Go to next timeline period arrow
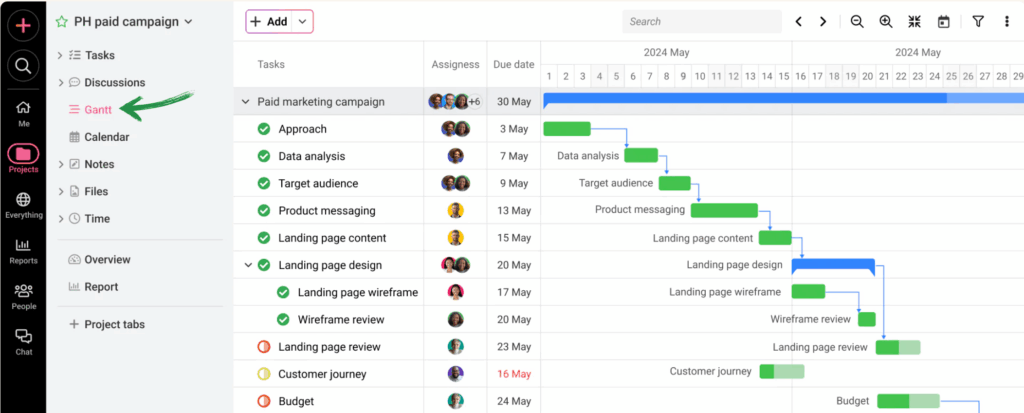 (x=823, y=22)
